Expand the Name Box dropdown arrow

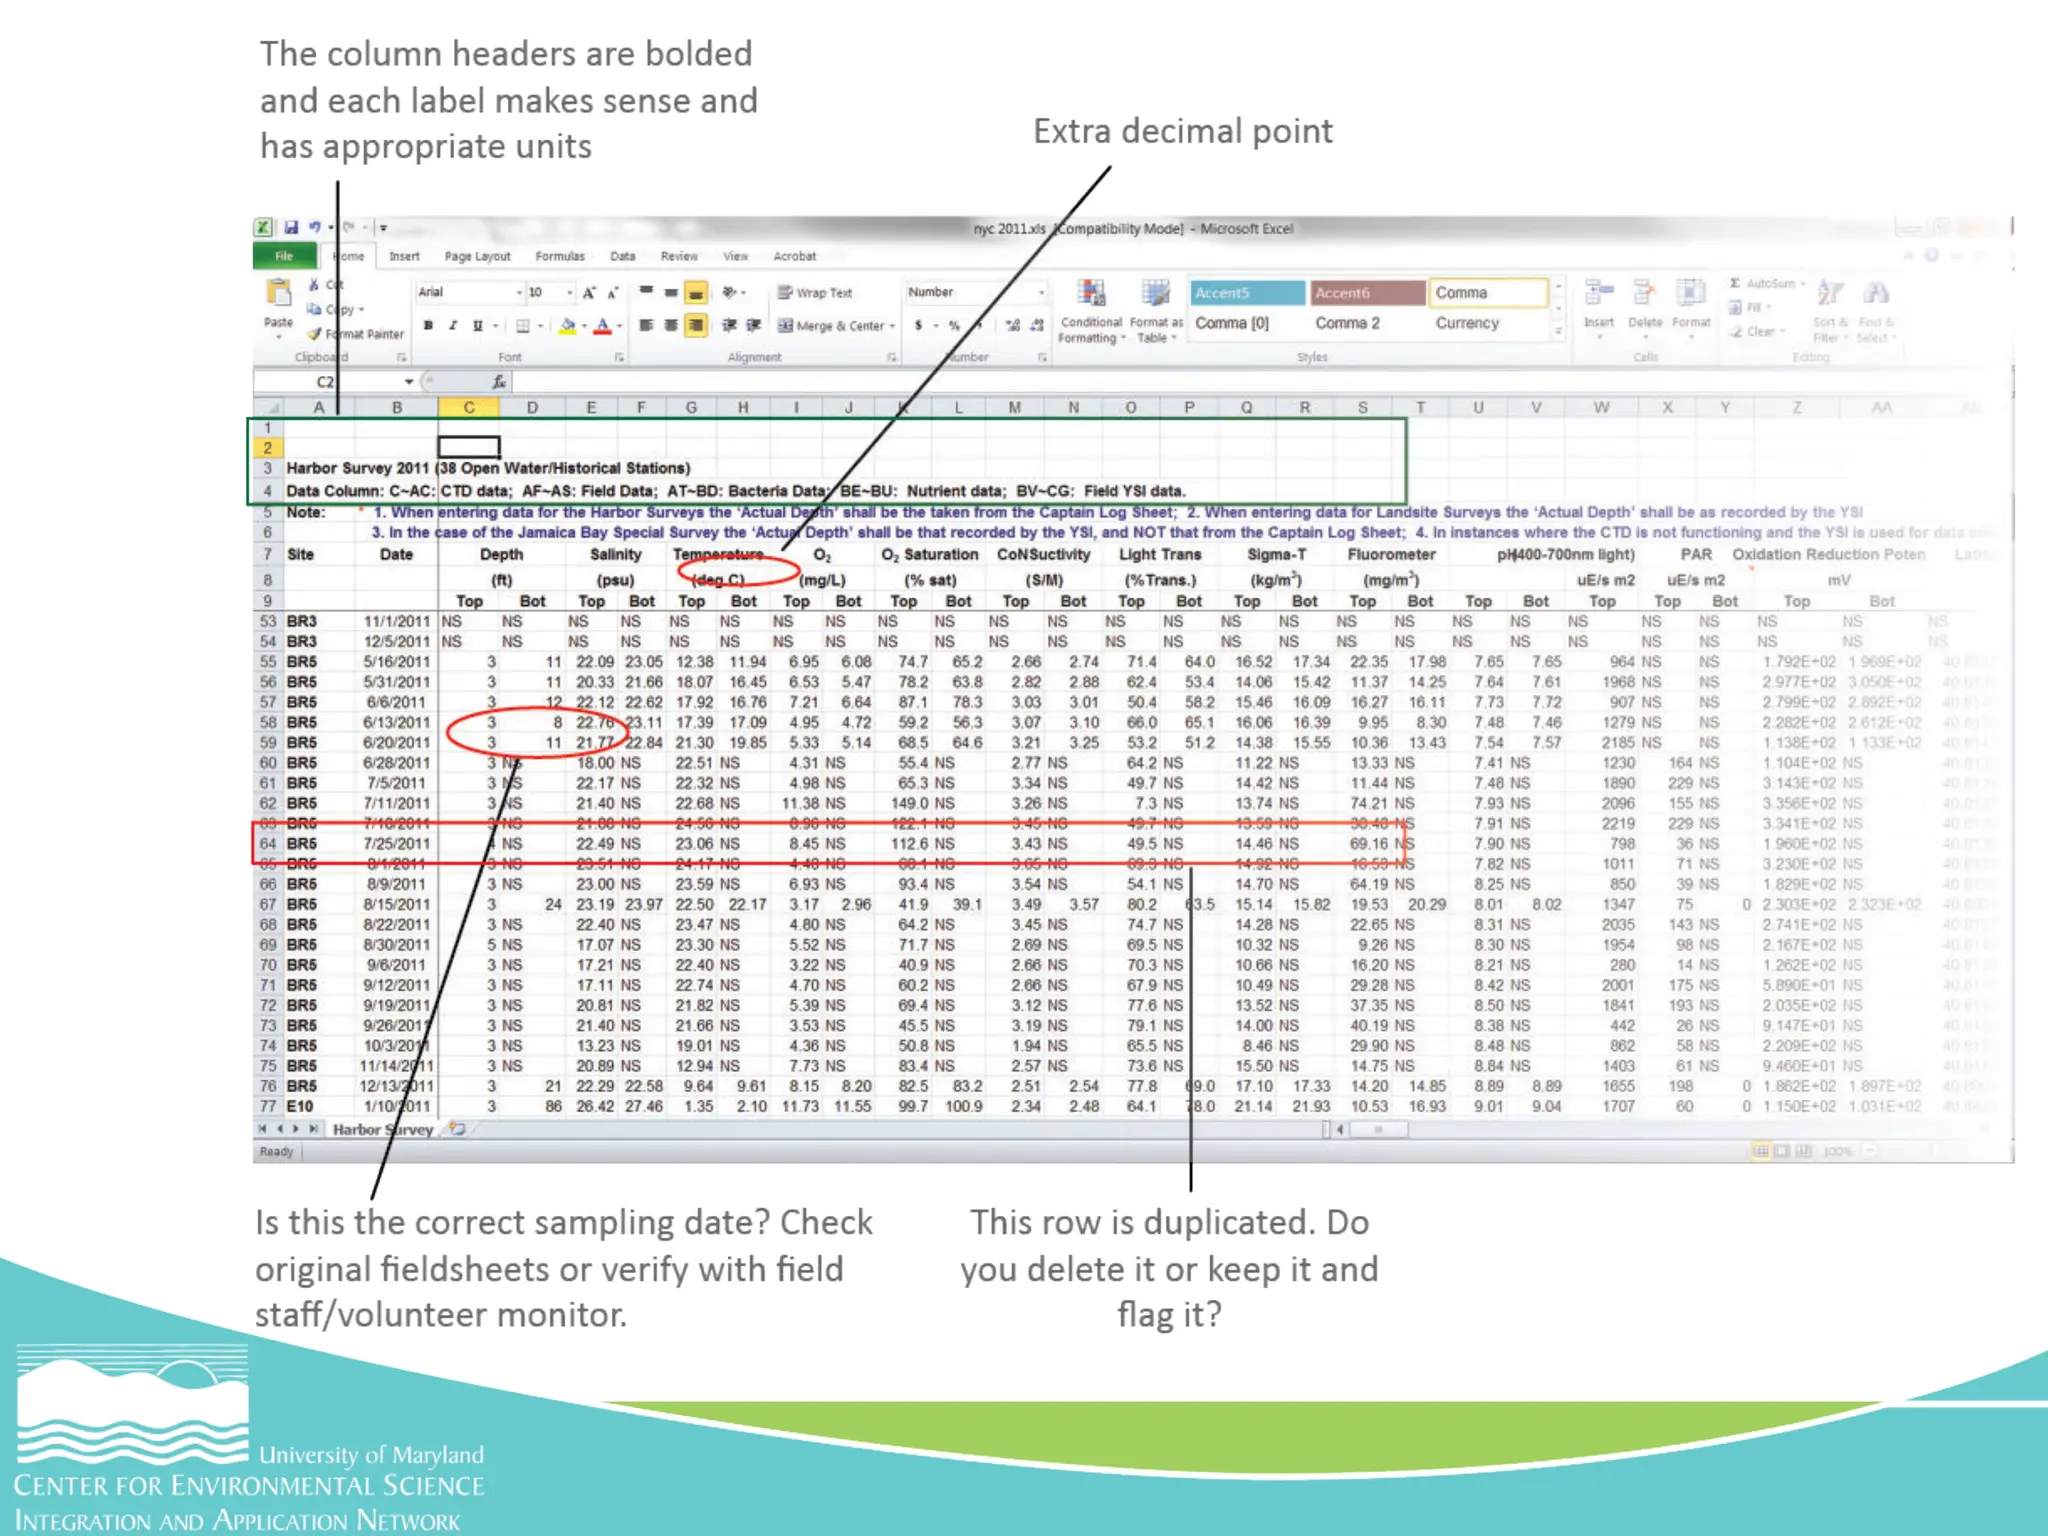[409, 382]
